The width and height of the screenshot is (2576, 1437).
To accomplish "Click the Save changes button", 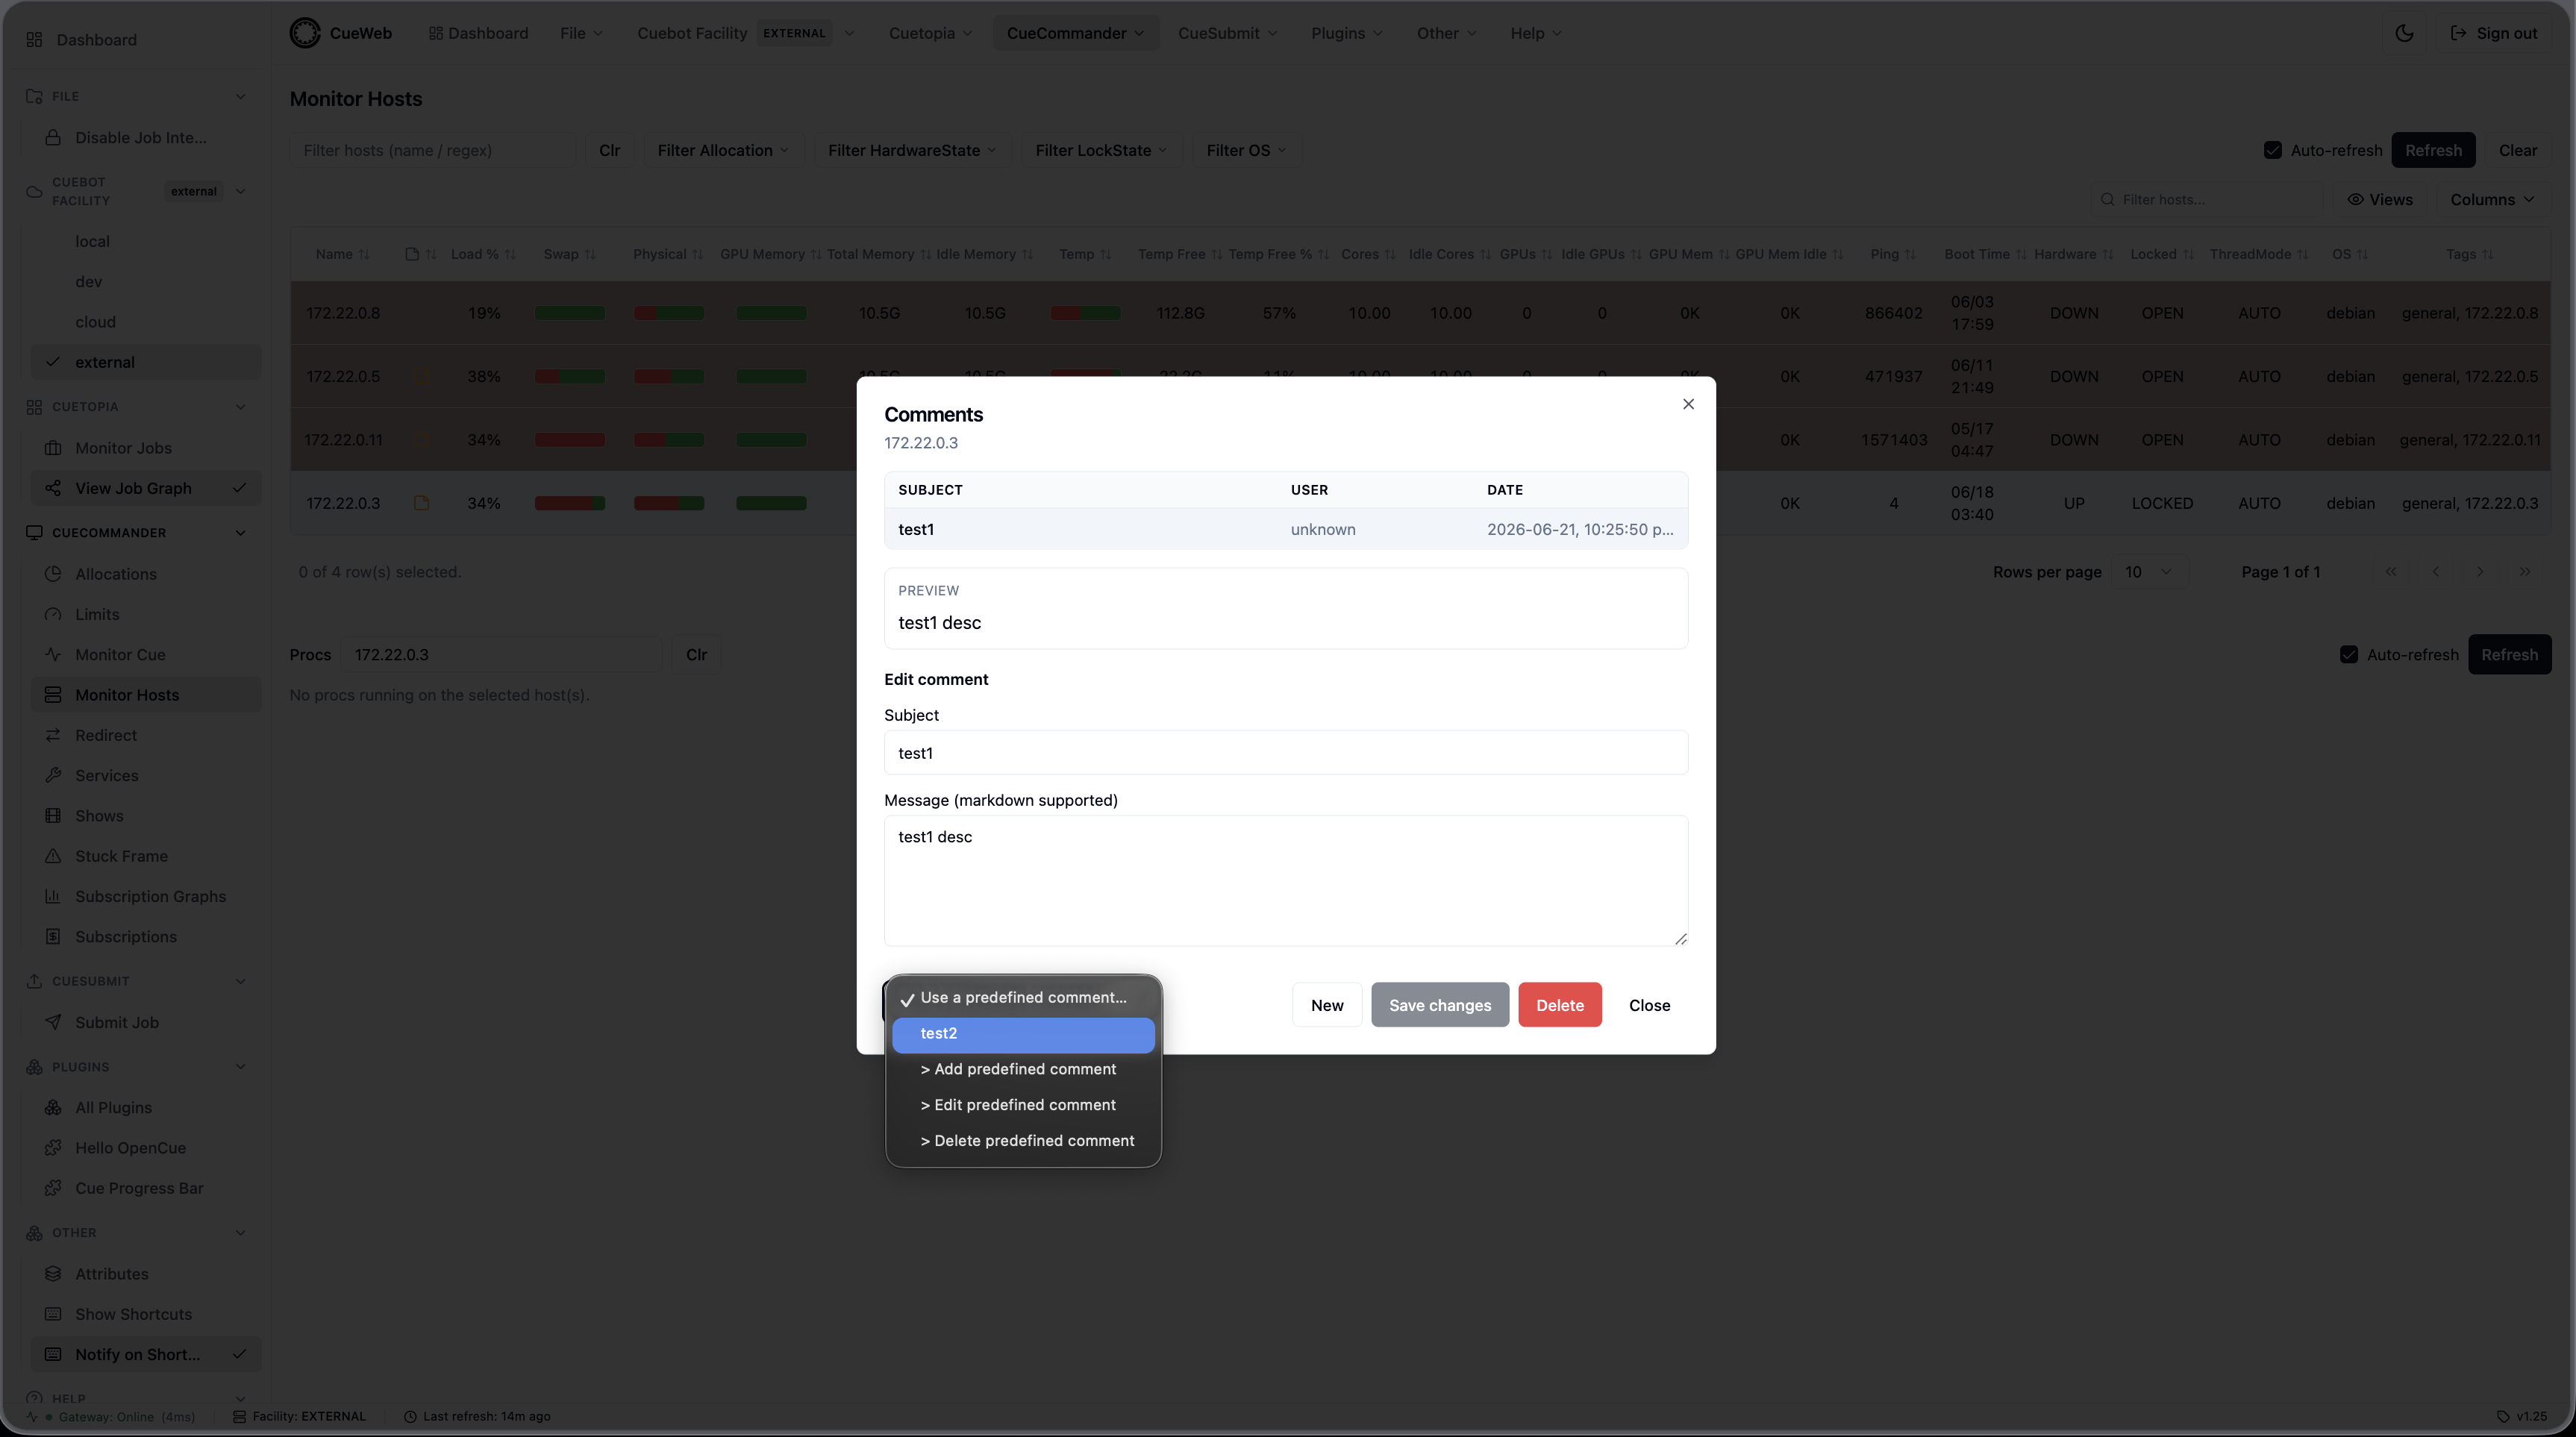I will click(1439, 1005).
